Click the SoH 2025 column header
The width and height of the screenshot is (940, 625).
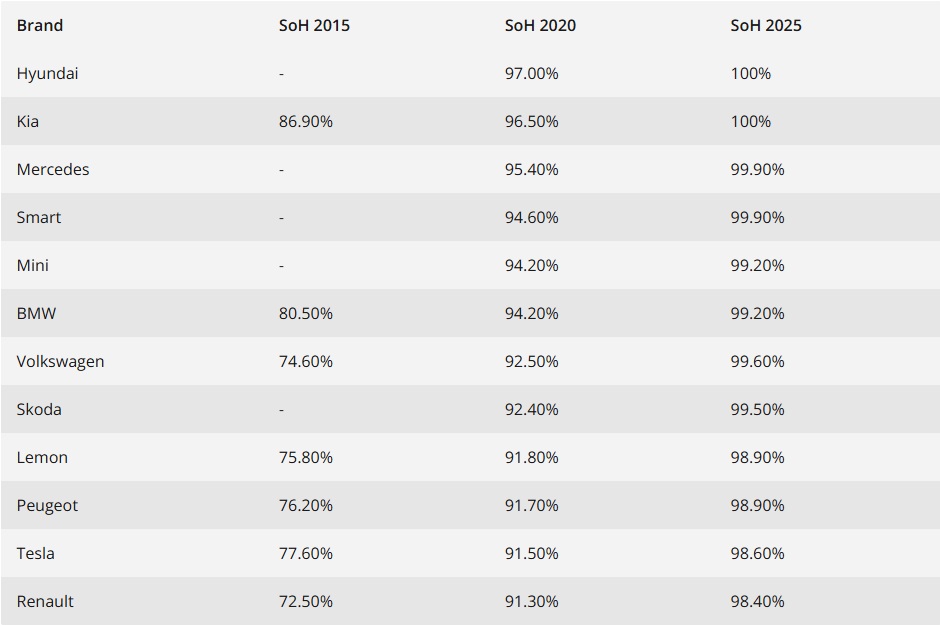pos(766,25)
